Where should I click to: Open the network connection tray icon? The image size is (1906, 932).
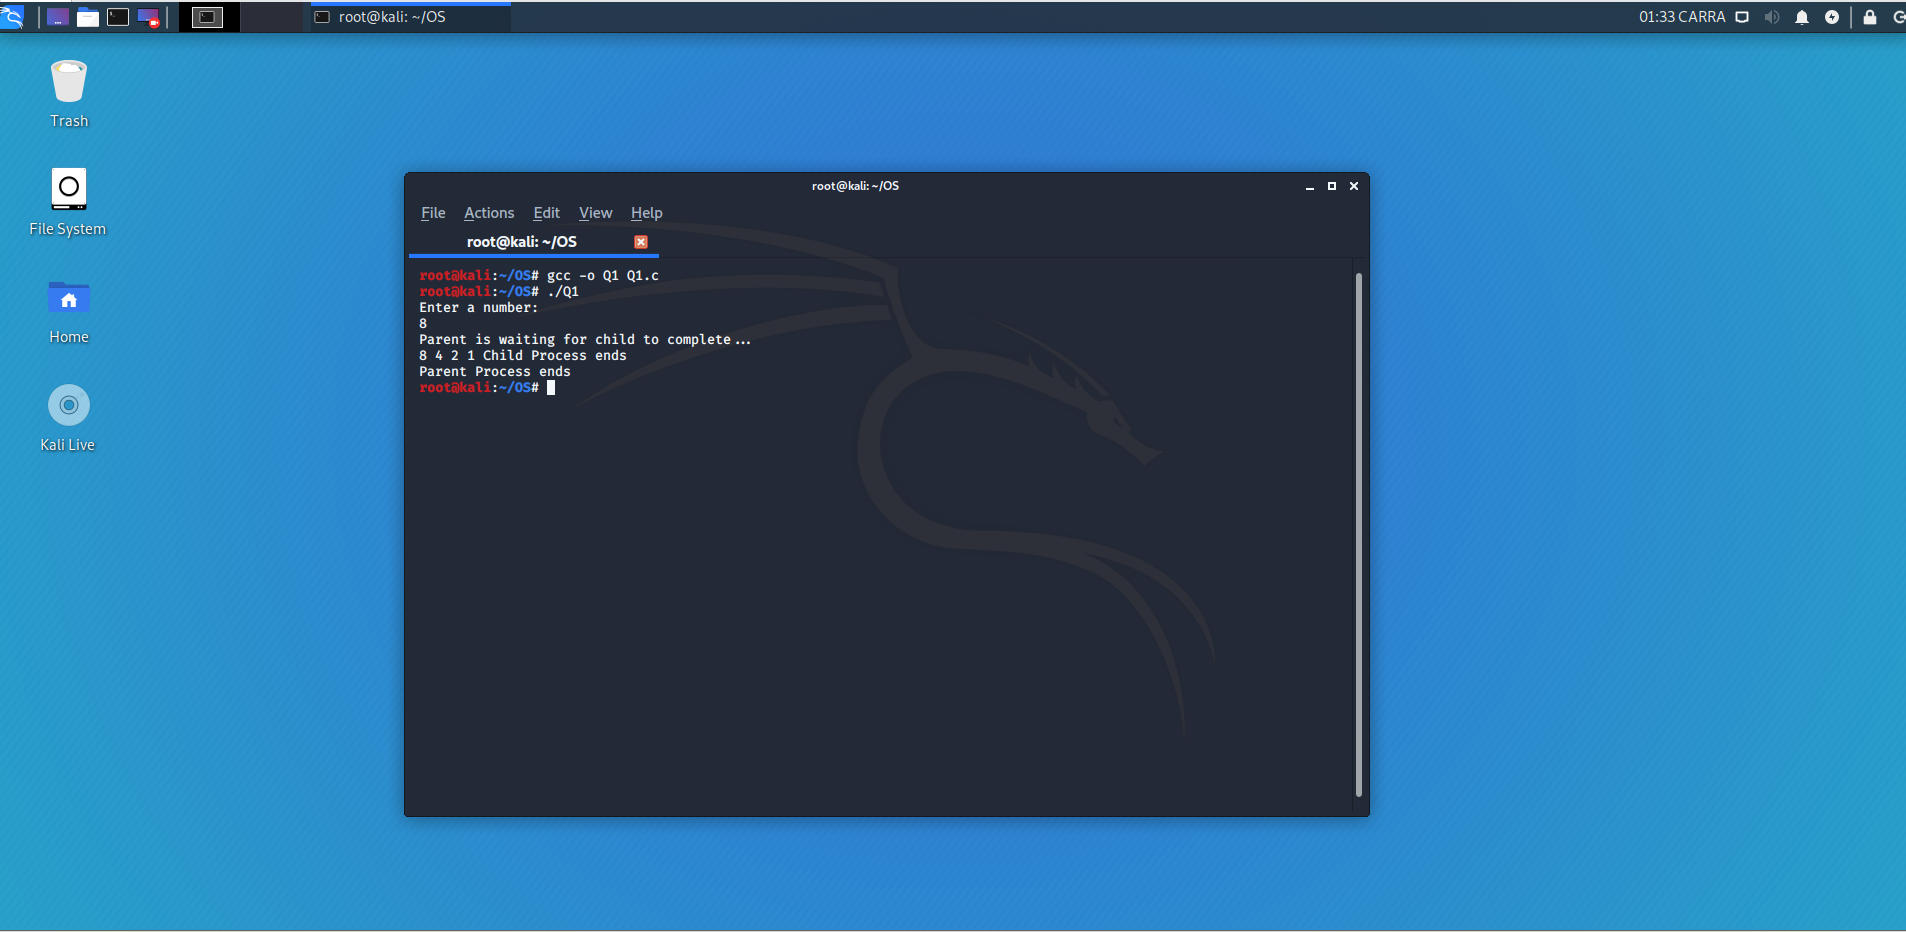click(x=1742, y=17)
